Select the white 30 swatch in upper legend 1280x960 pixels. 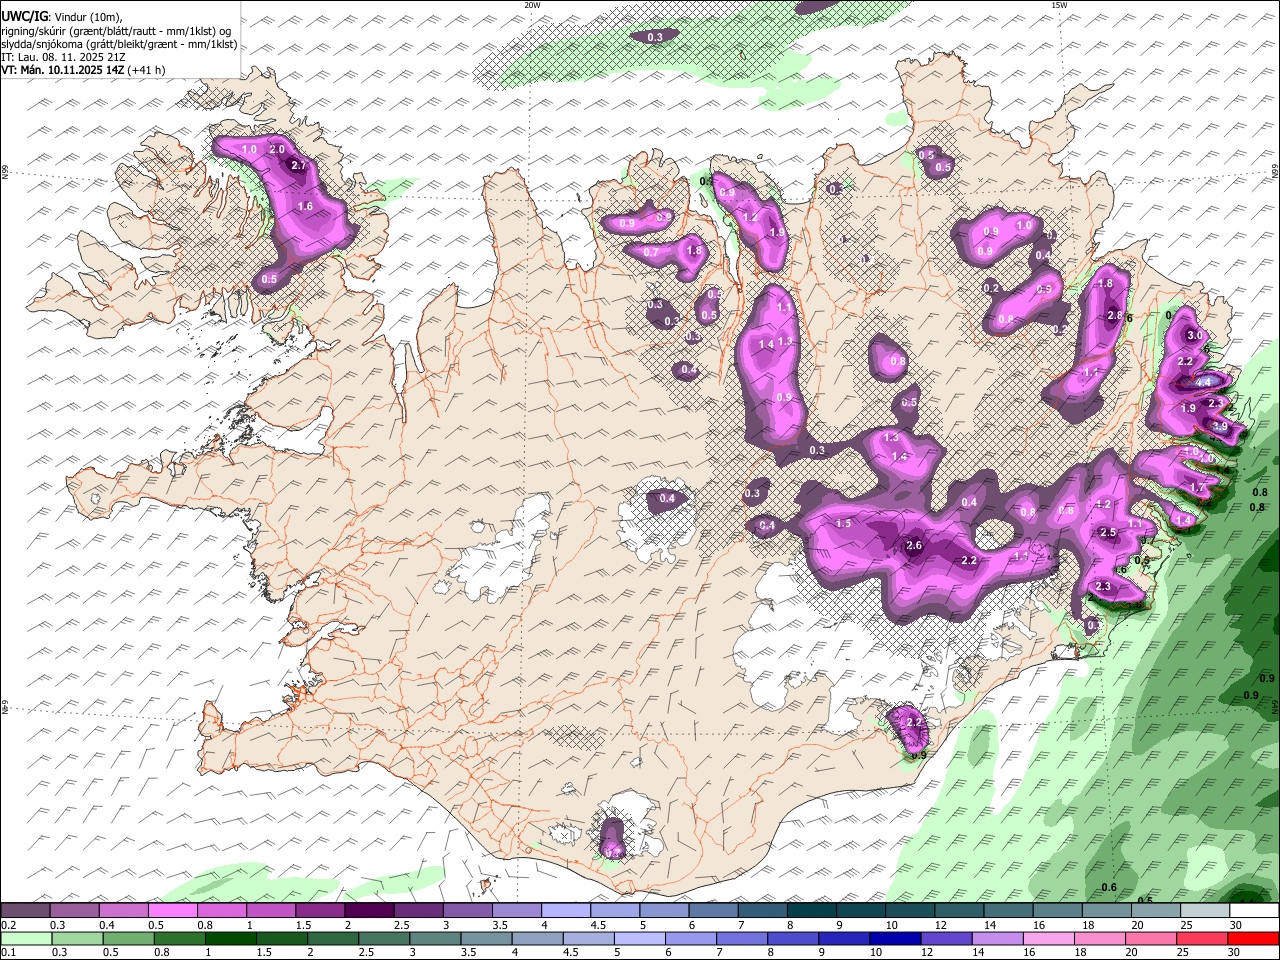[x=1253, y=911]
